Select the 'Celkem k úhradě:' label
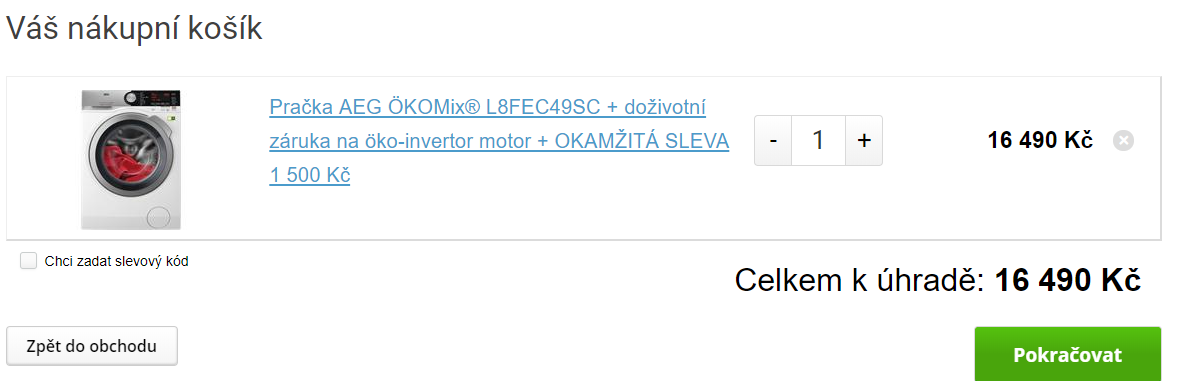 [x=859, y=281]
